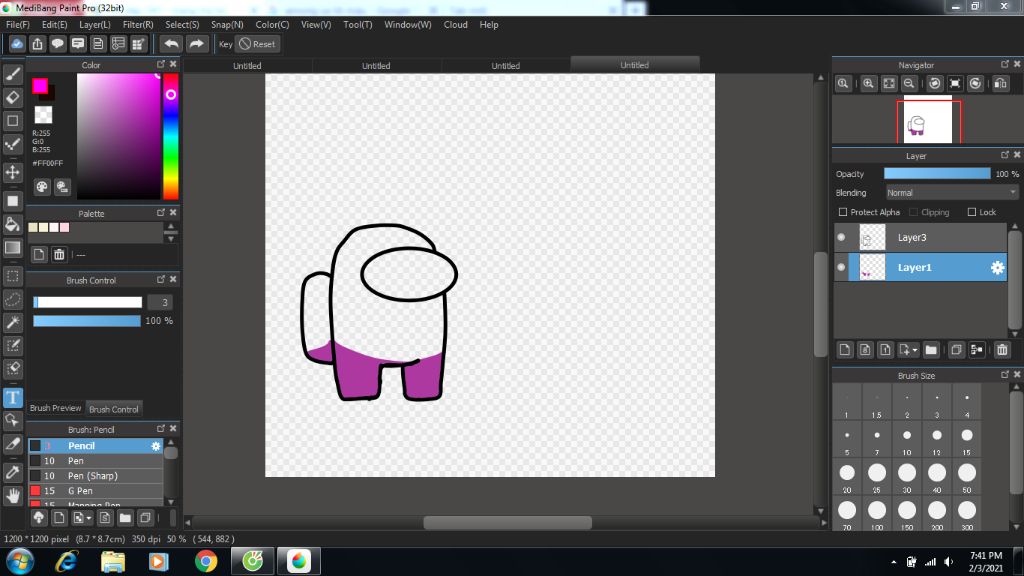Click the brush size value field
Screen dimensions: 1024x576
(162, 302)
